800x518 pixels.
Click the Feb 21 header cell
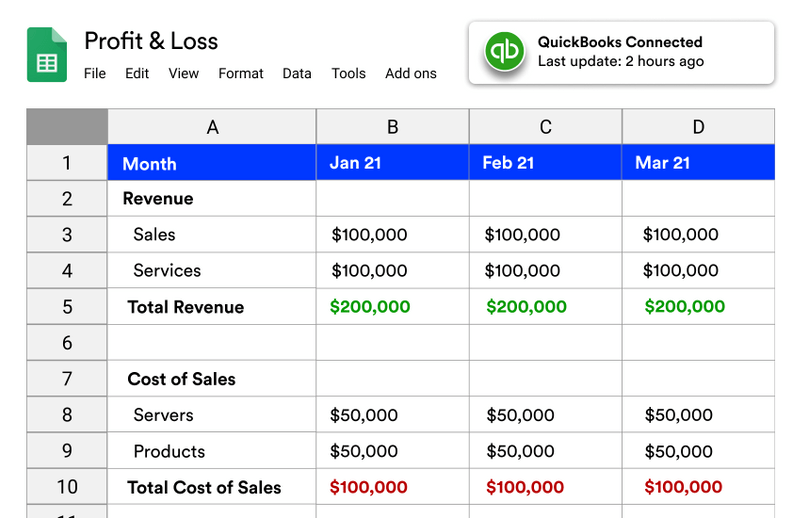(x=545, y=163)
